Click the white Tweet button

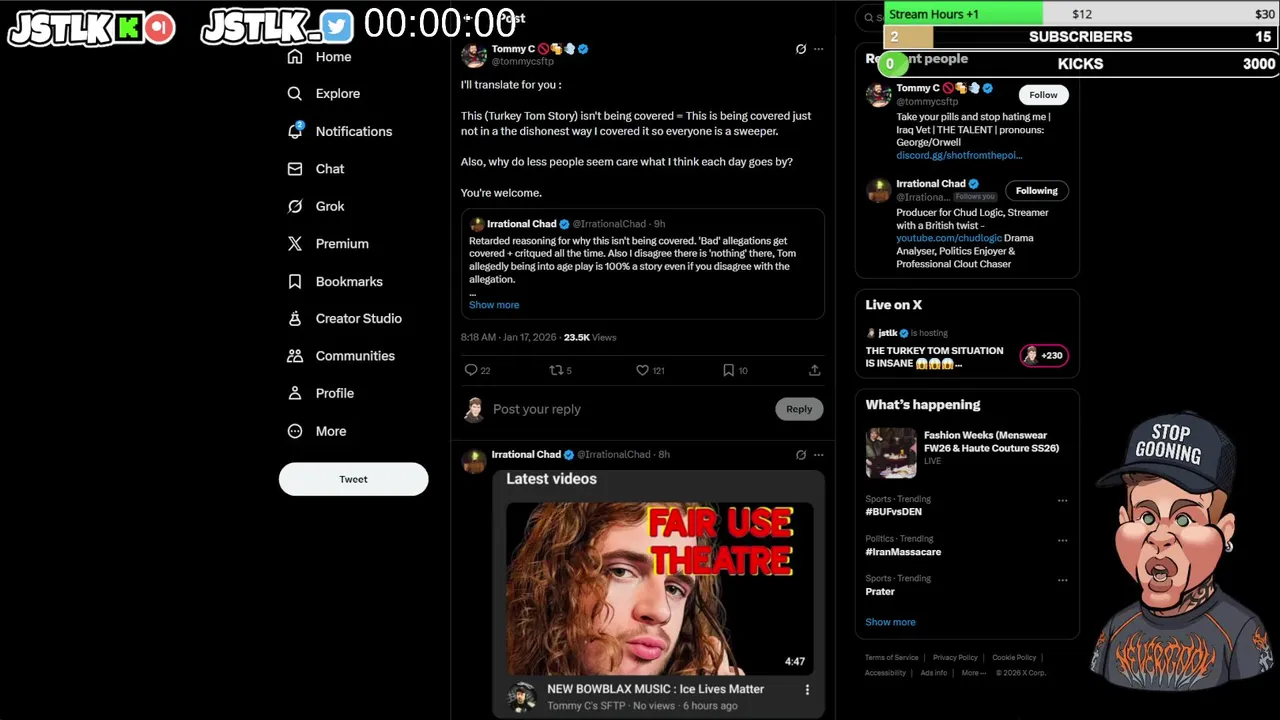pyautogui.click(x=353, y=479)
